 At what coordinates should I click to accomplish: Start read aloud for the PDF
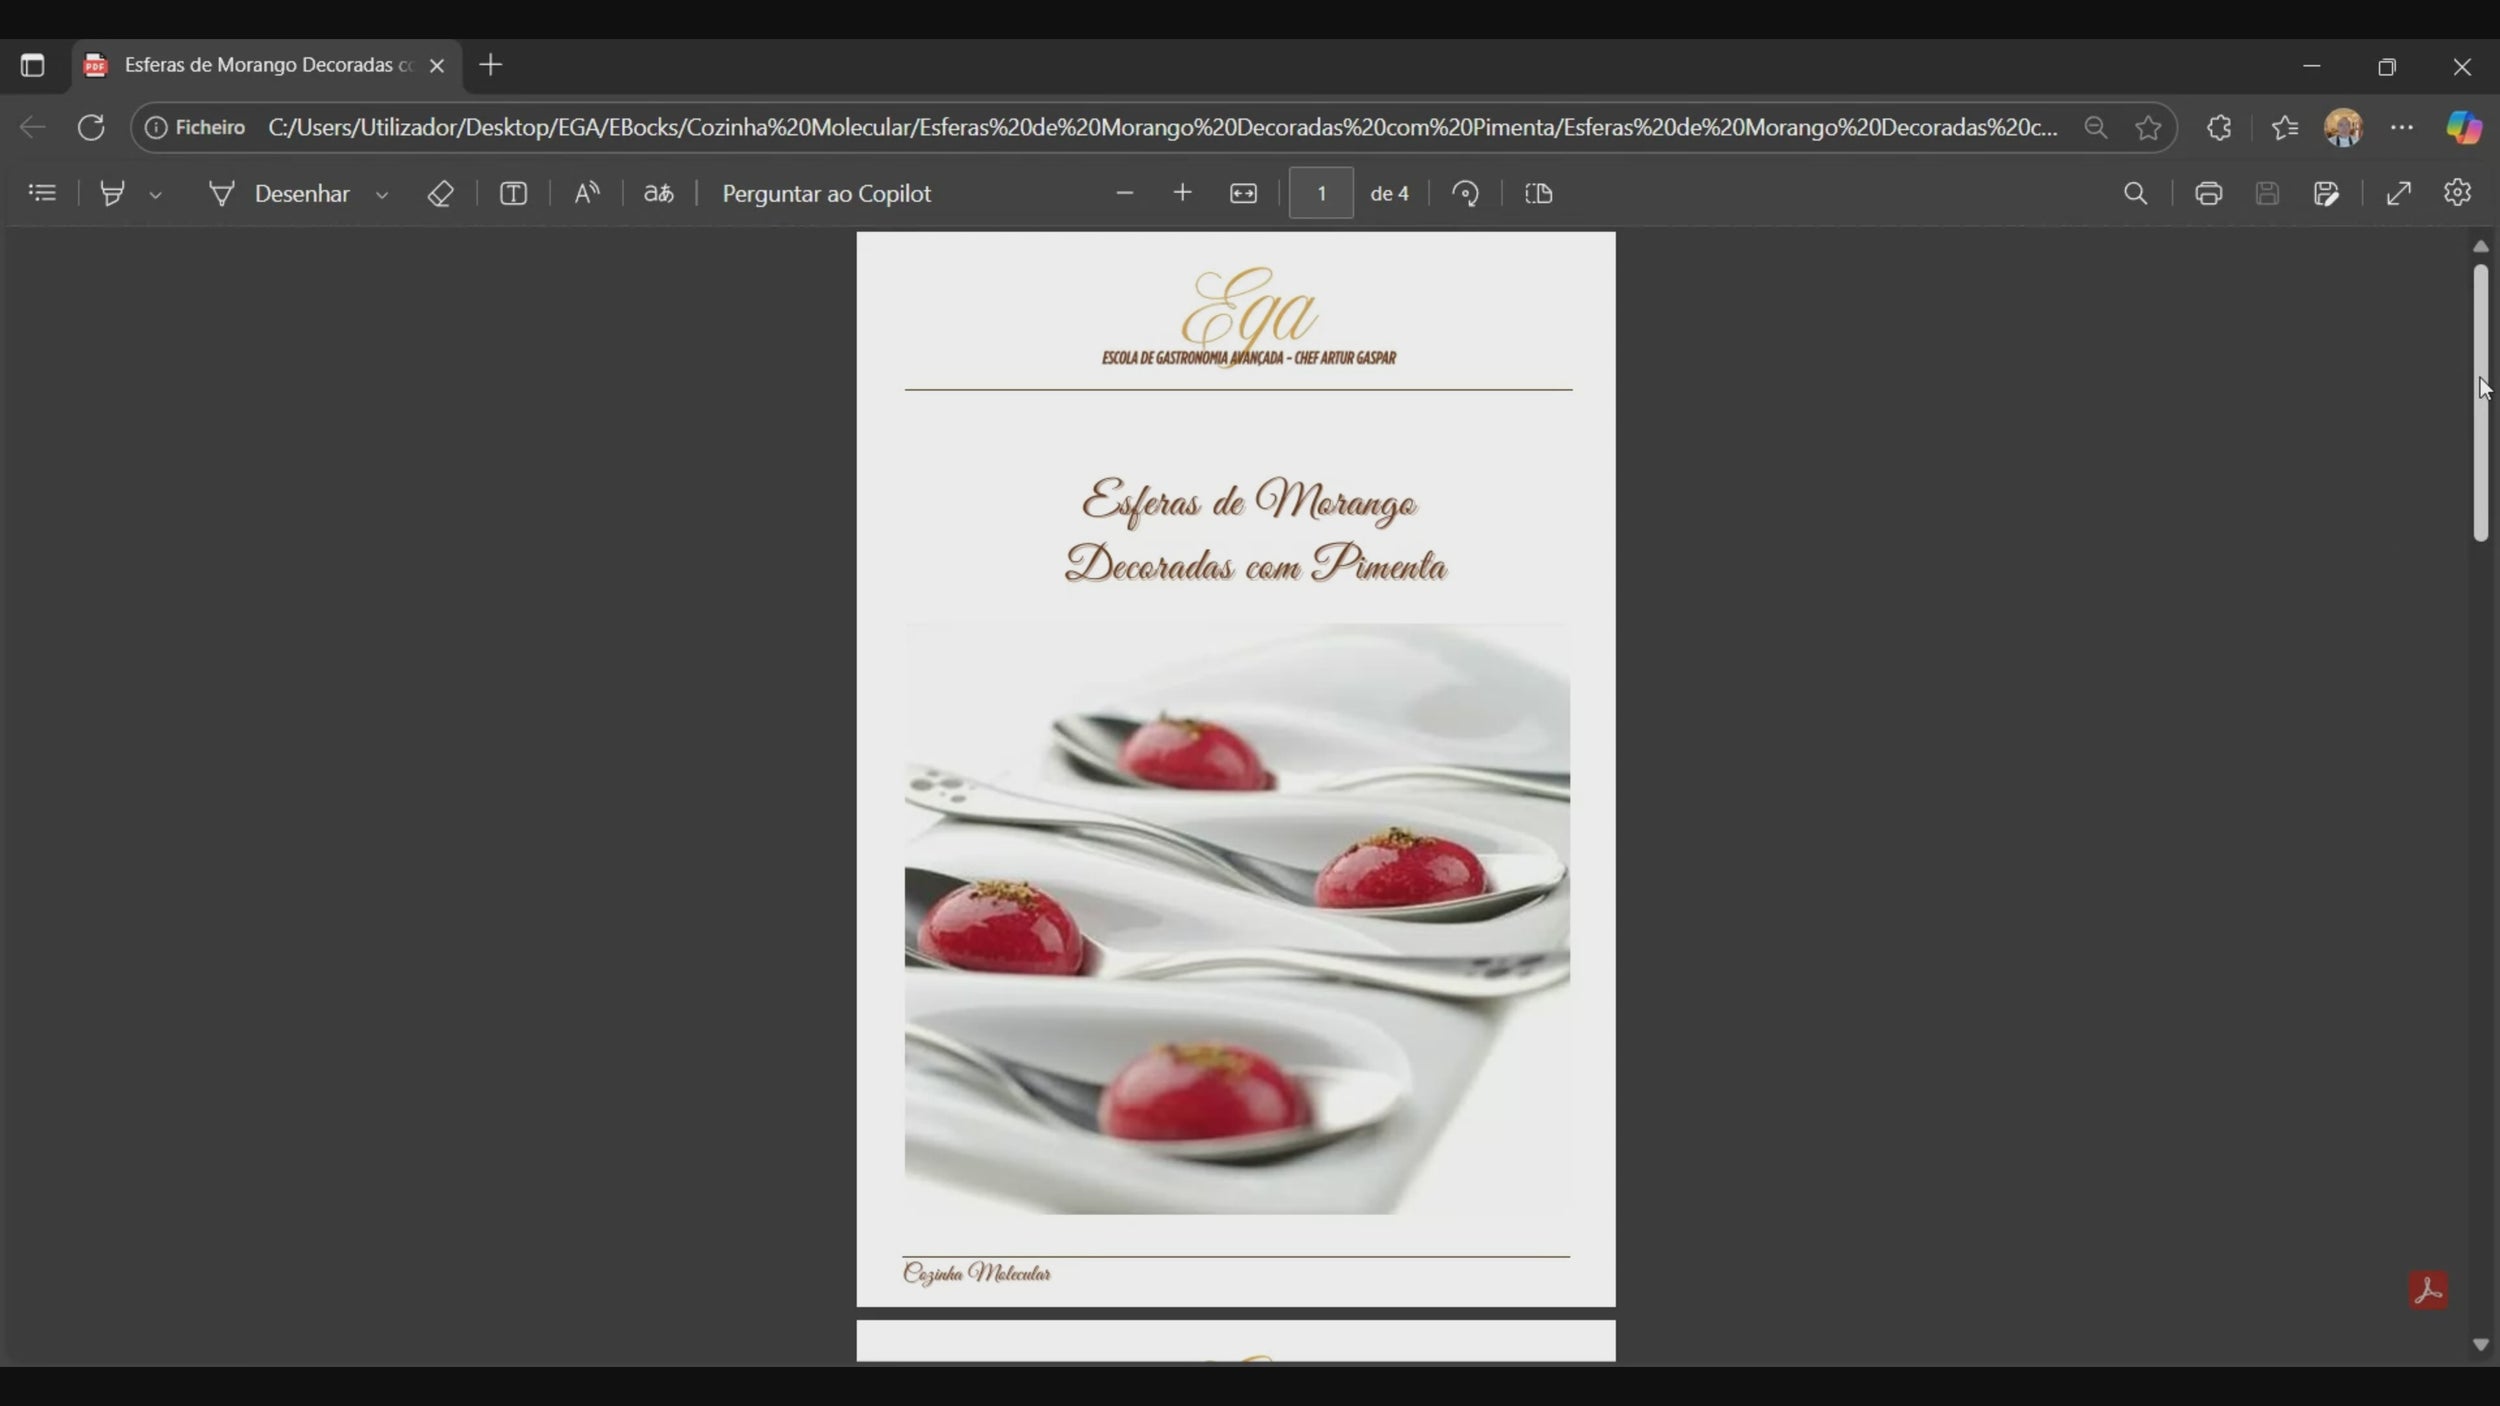tap(586, 193)
